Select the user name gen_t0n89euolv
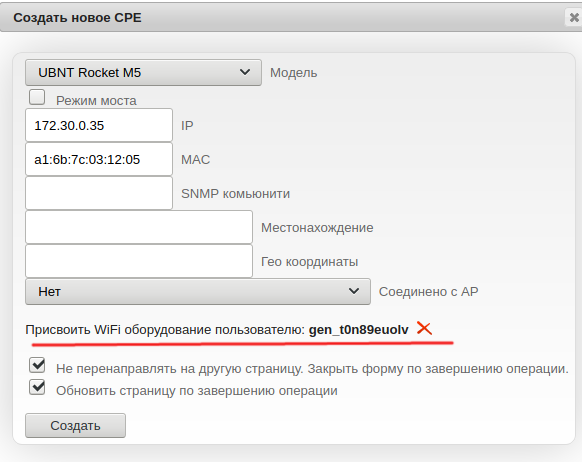 click(359, 330)
